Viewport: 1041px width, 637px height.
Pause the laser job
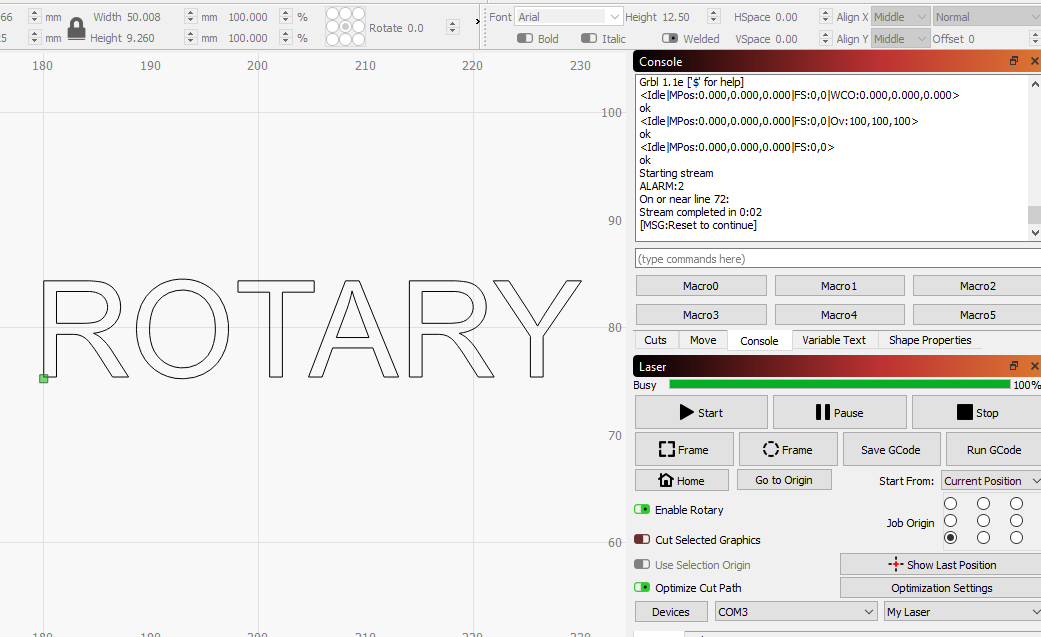[839, 412]
